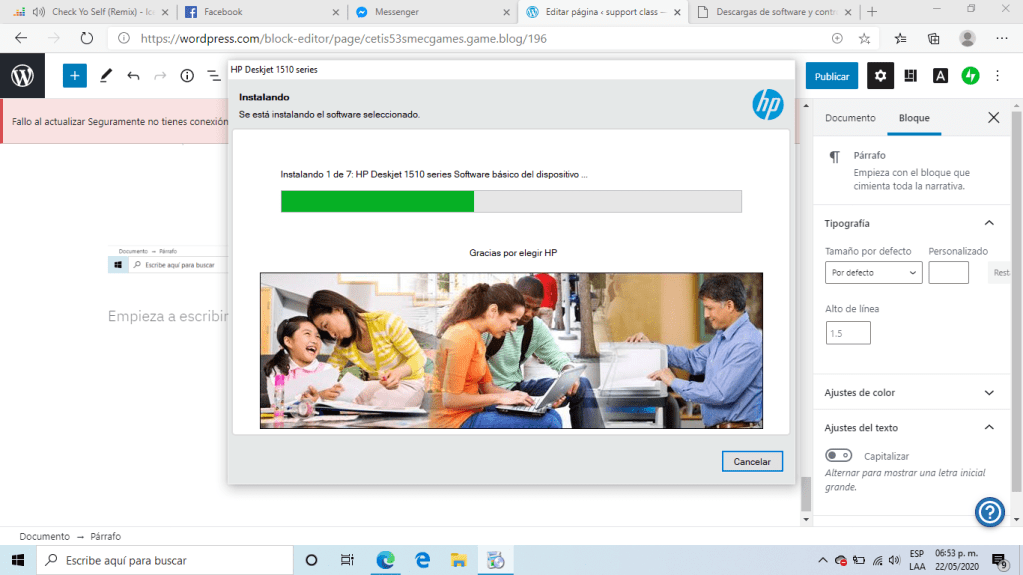Toggle the settings gear sidebar
The width and height of the screenshot is (1023, 575).
[880, 76]
